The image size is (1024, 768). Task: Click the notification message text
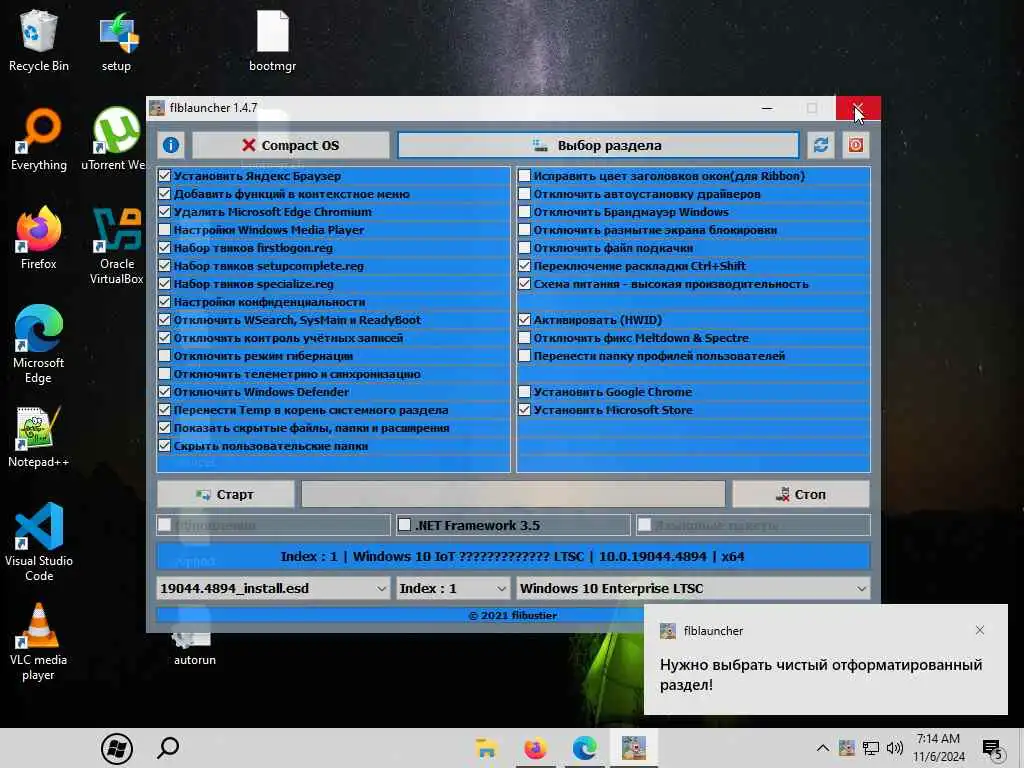point(821,675)
